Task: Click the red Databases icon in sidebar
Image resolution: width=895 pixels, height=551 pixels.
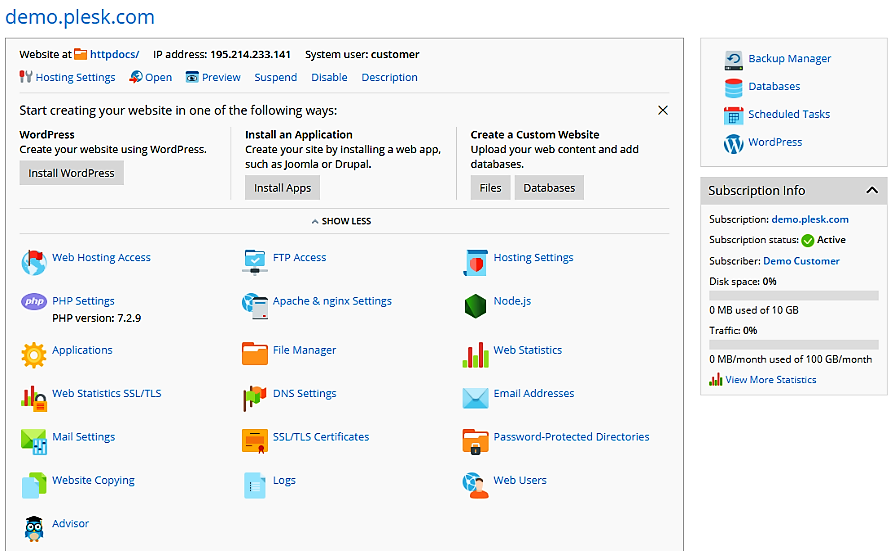Action: [733, 89]
